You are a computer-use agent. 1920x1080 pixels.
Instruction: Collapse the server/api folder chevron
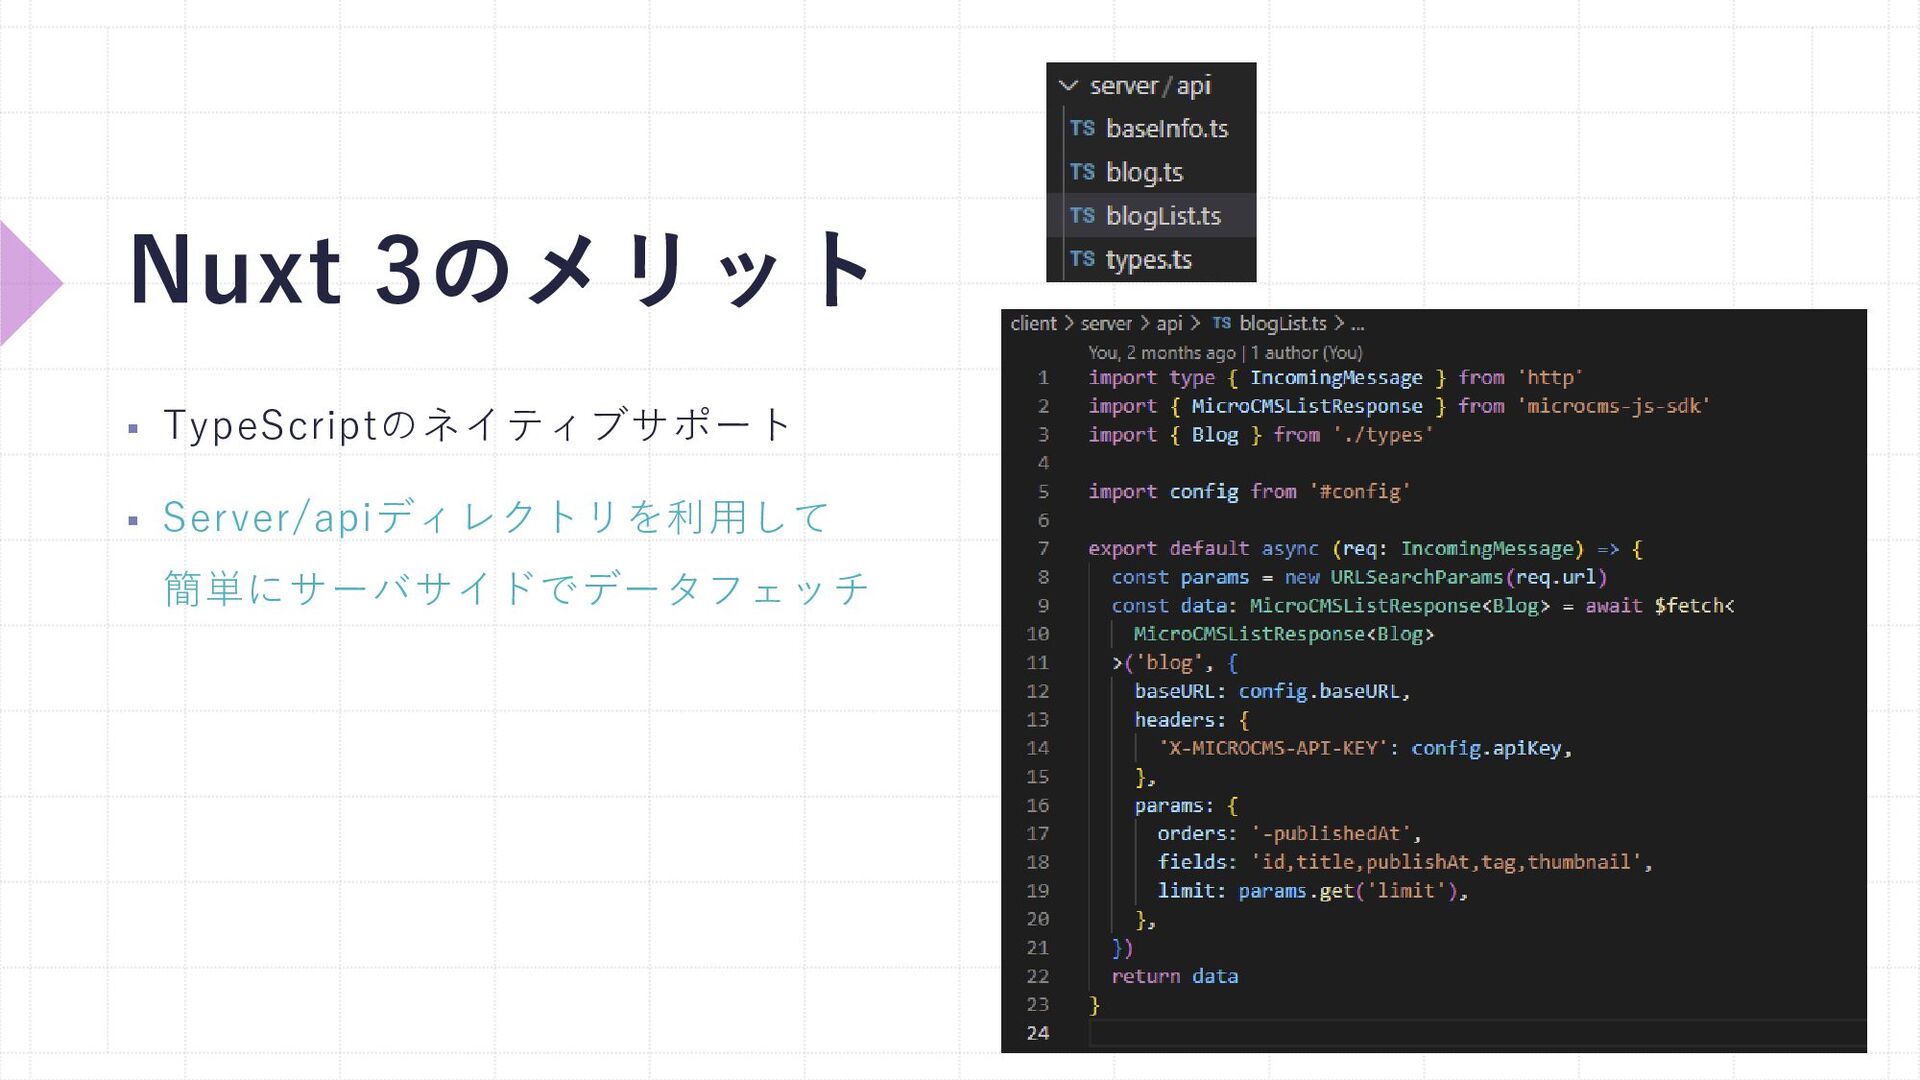point(1068,86)
